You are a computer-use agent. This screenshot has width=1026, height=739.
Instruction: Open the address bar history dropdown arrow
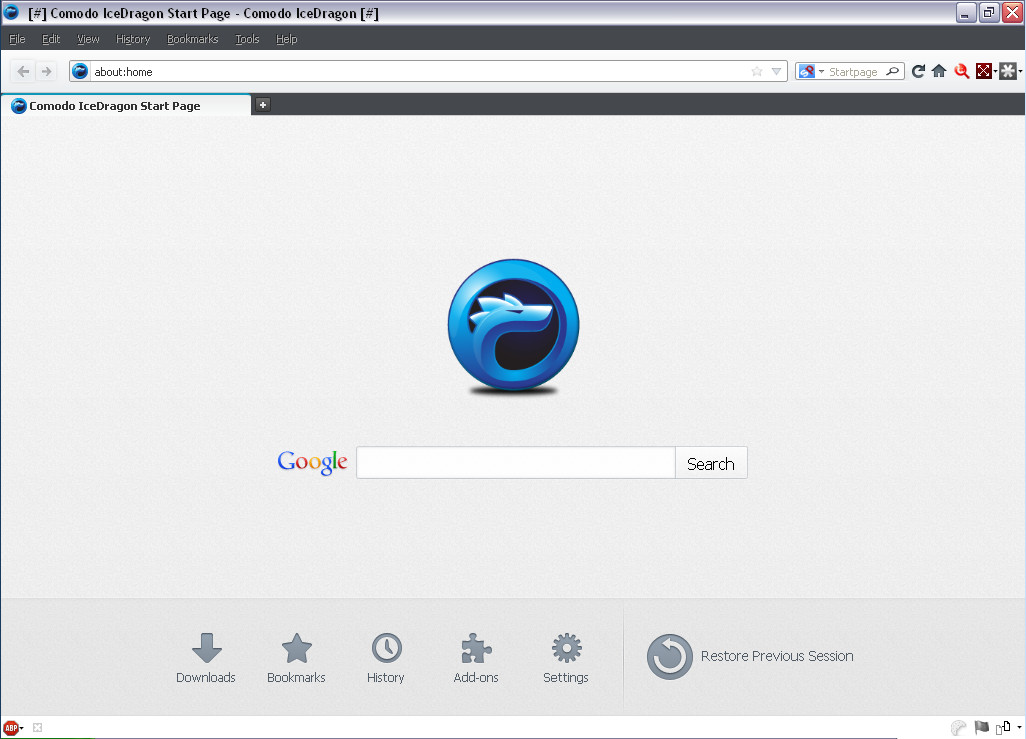click(776, 71)
